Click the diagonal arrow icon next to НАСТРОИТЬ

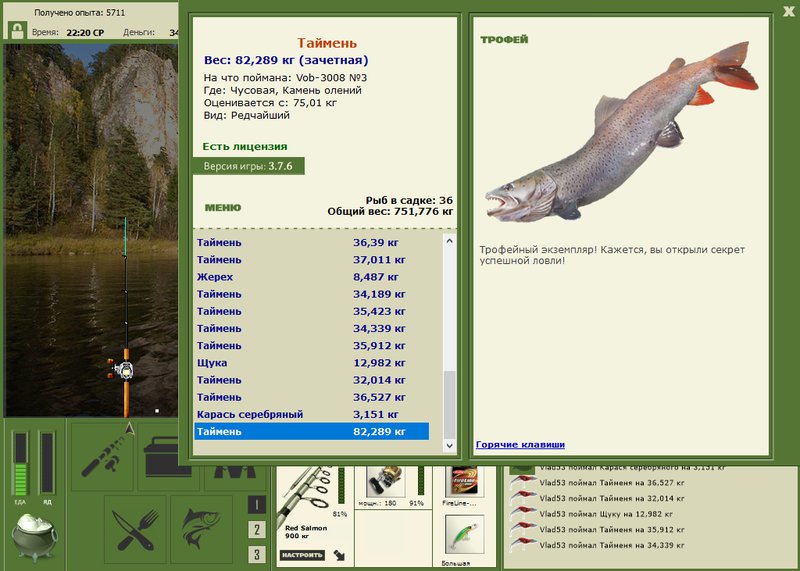click(339, 555)
